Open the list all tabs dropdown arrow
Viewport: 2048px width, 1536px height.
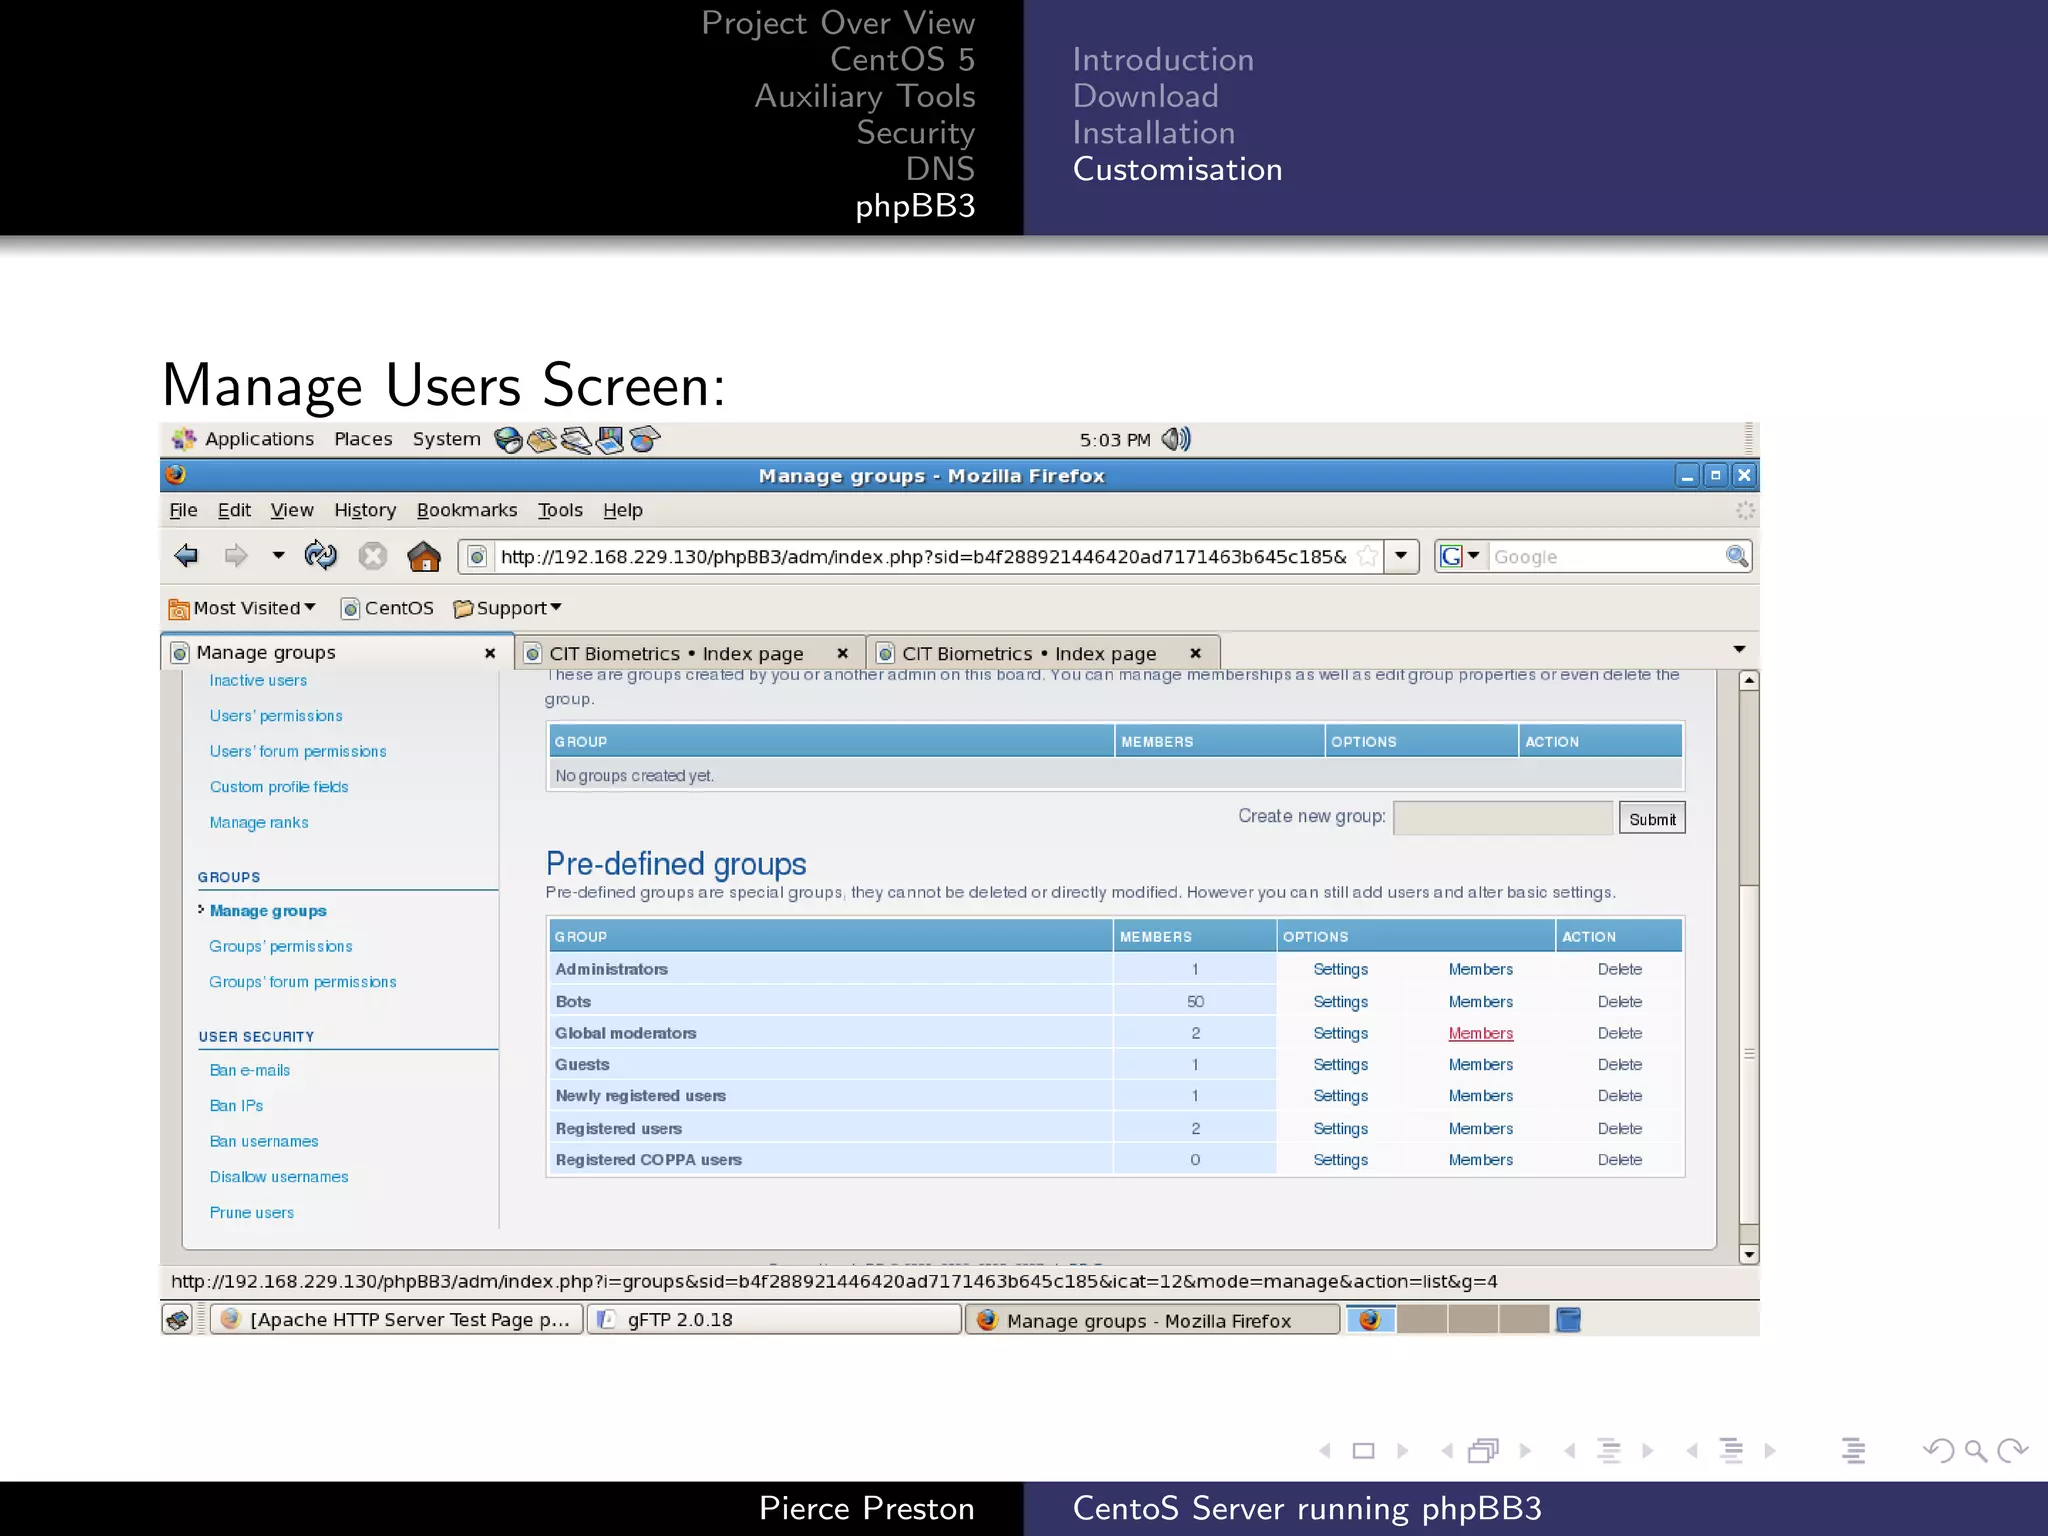(x=1739, y=650)
